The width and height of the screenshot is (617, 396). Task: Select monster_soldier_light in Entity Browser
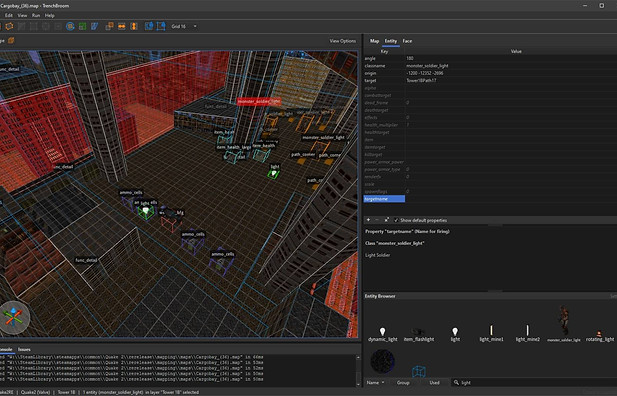[564, 324]
